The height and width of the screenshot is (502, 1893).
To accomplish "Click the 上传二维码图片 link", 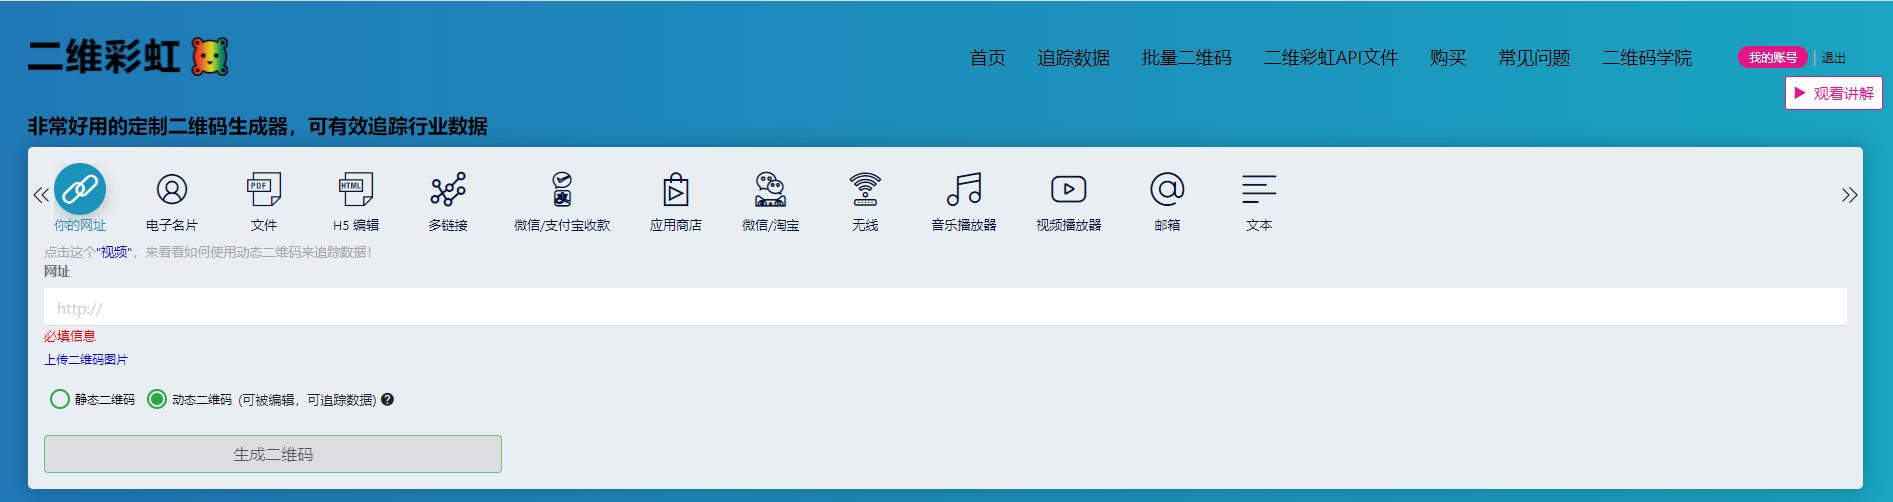I will point(86,359).
